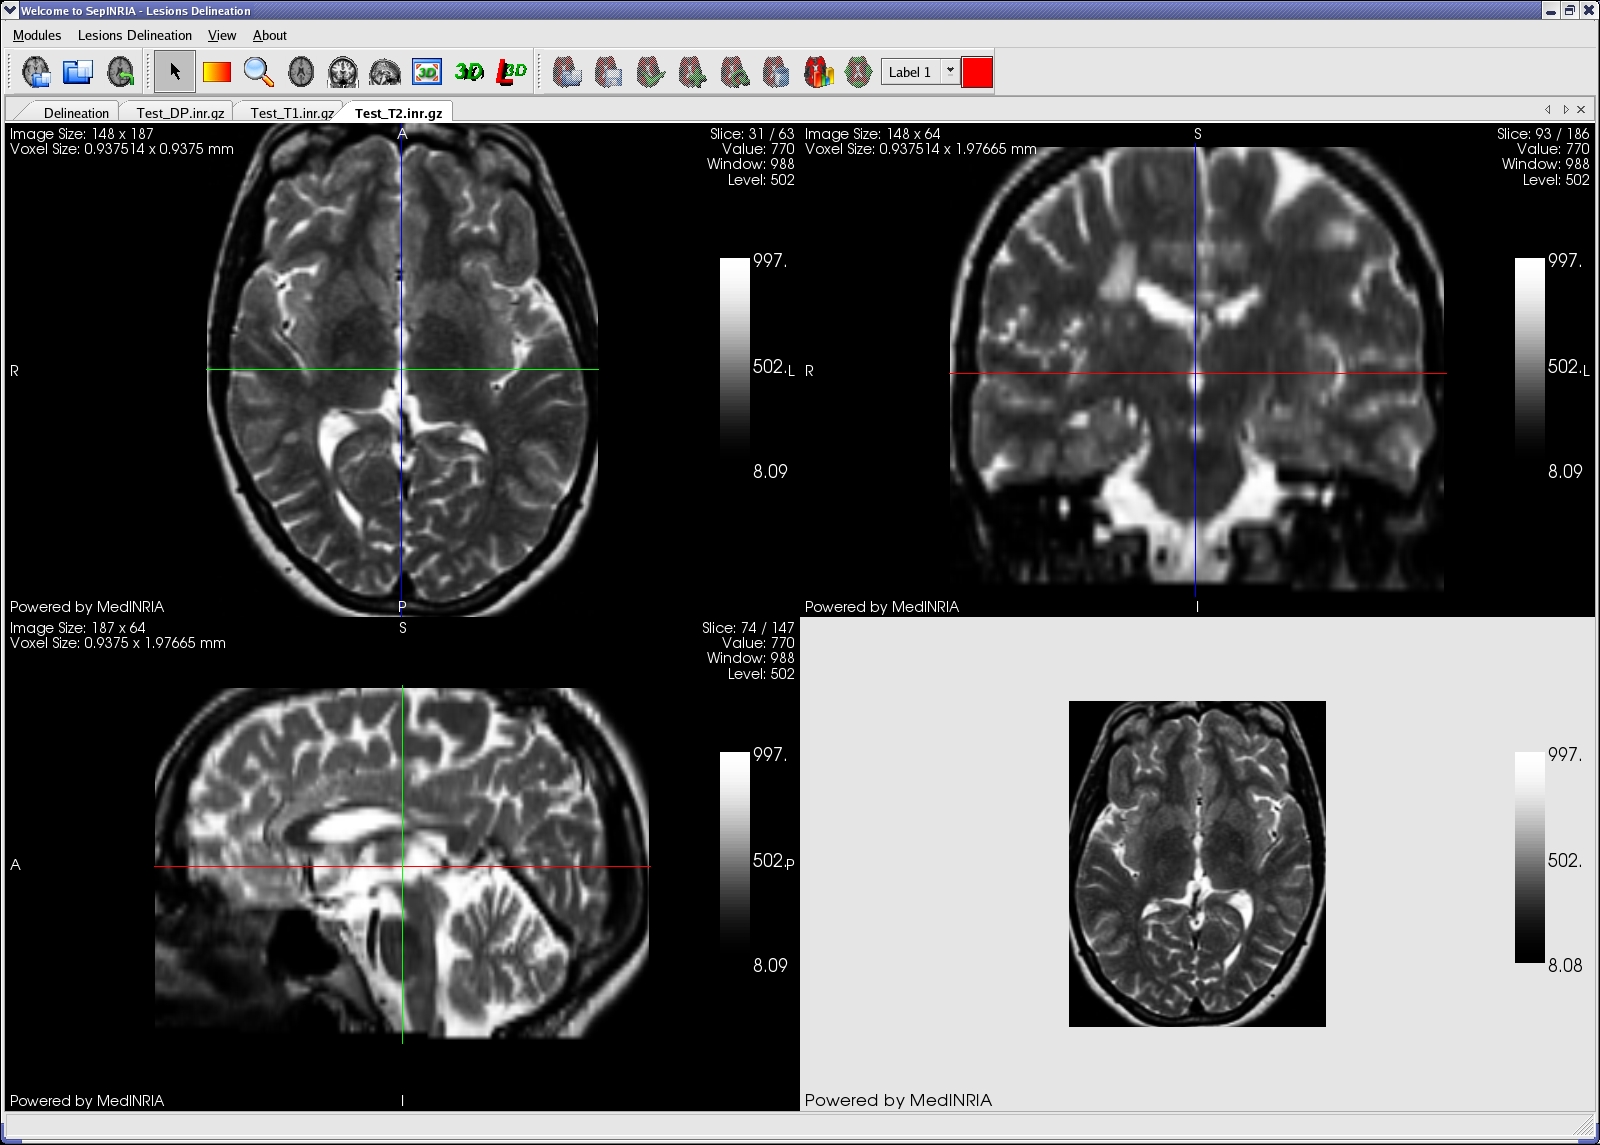Click the axial view 'Slice: 31 / 63' text
1600x1145 pixels.
[x=752, y=134]
